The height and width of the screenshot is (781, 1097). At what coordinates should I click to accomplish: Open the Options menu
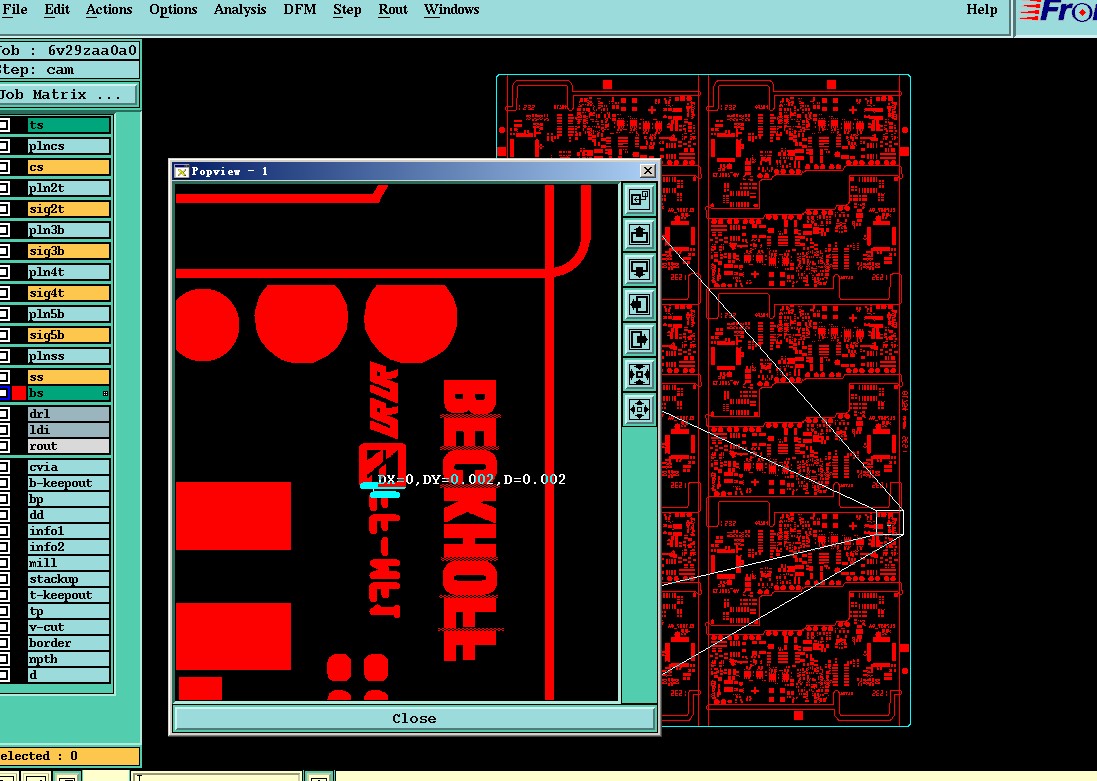coord(173,10)
